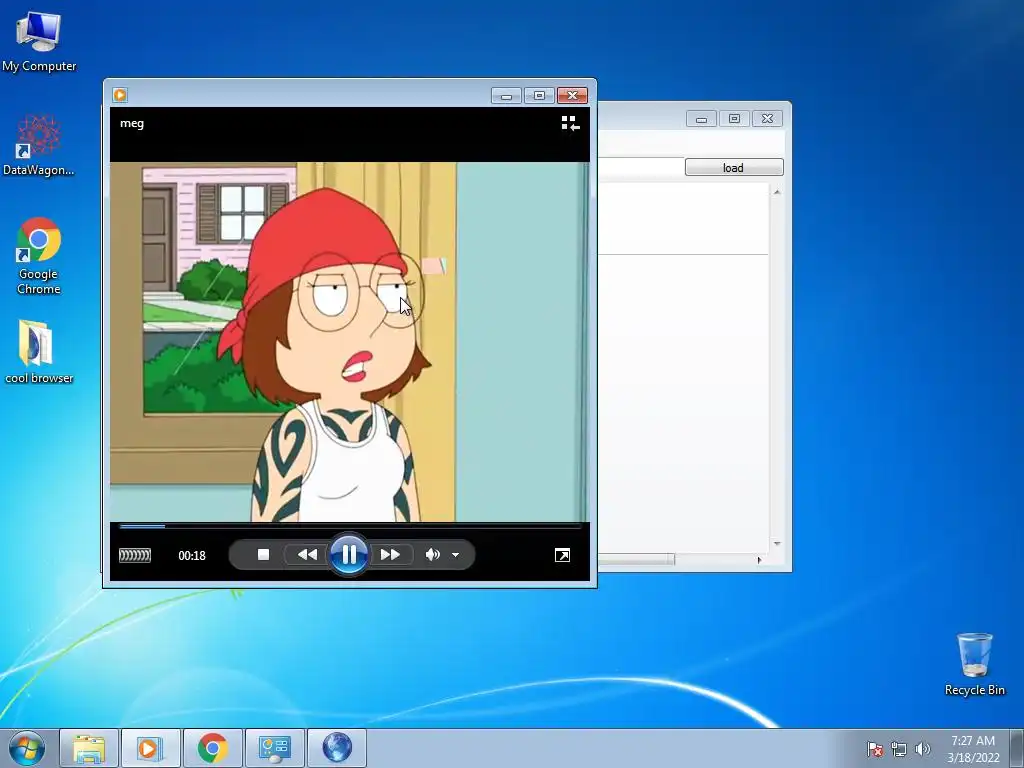Switch the player to full screen view

[x=562, y=555]
